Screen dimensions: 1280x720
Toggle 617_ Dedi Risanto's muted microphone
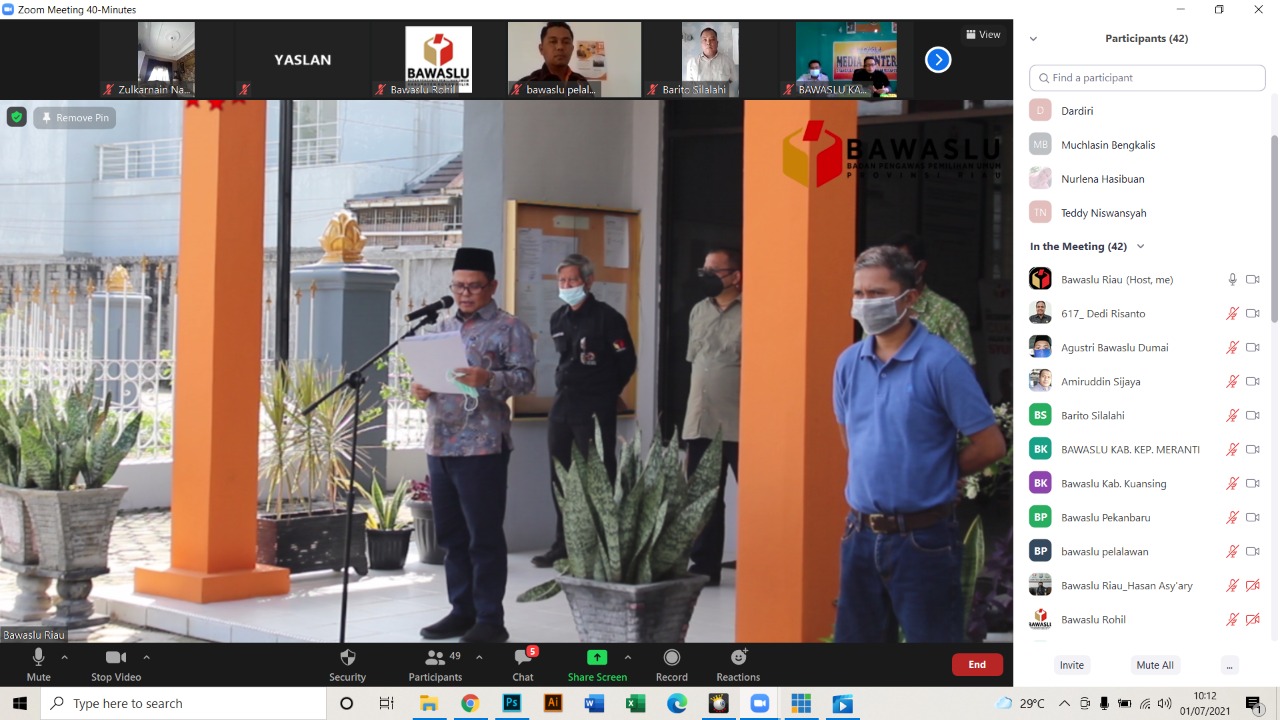click(x=1232, y=314)
